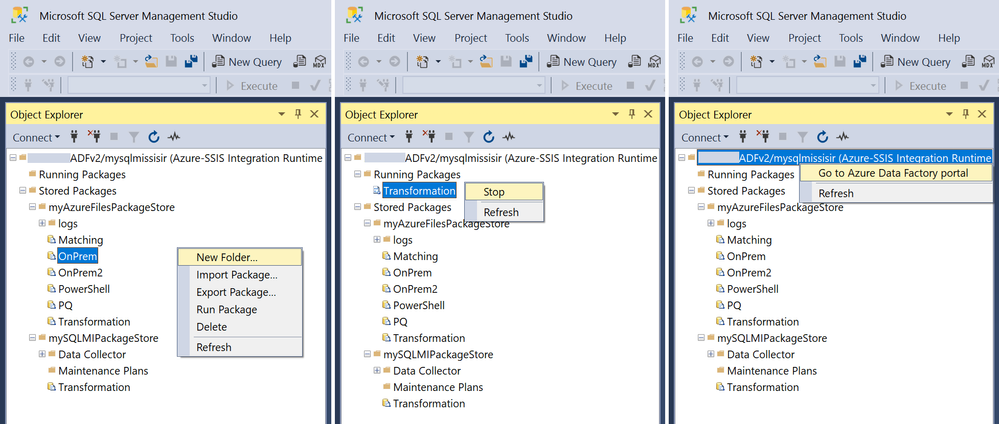Open File menu in window with New Folder menu
The image size is (999, 424).
pos(17,38)
